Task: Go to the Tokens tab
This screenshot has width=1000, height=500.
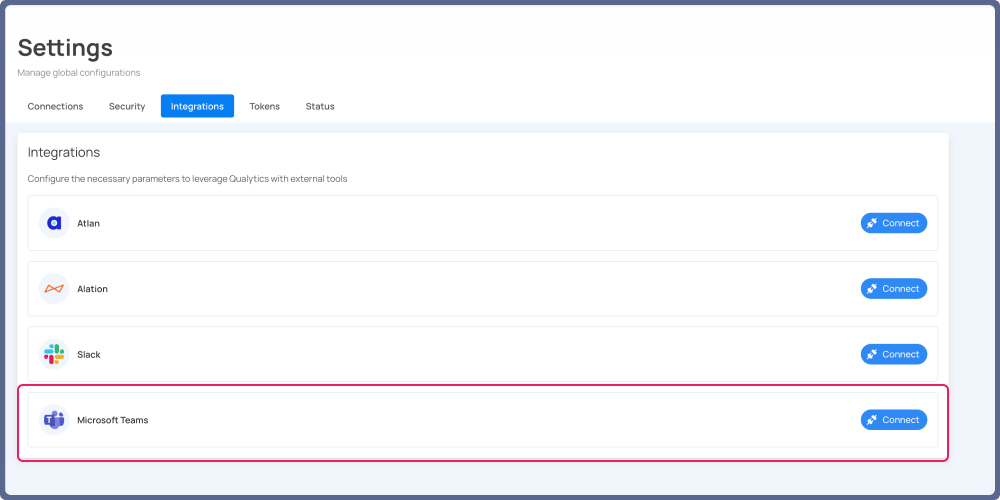Action: pos(265,107)
